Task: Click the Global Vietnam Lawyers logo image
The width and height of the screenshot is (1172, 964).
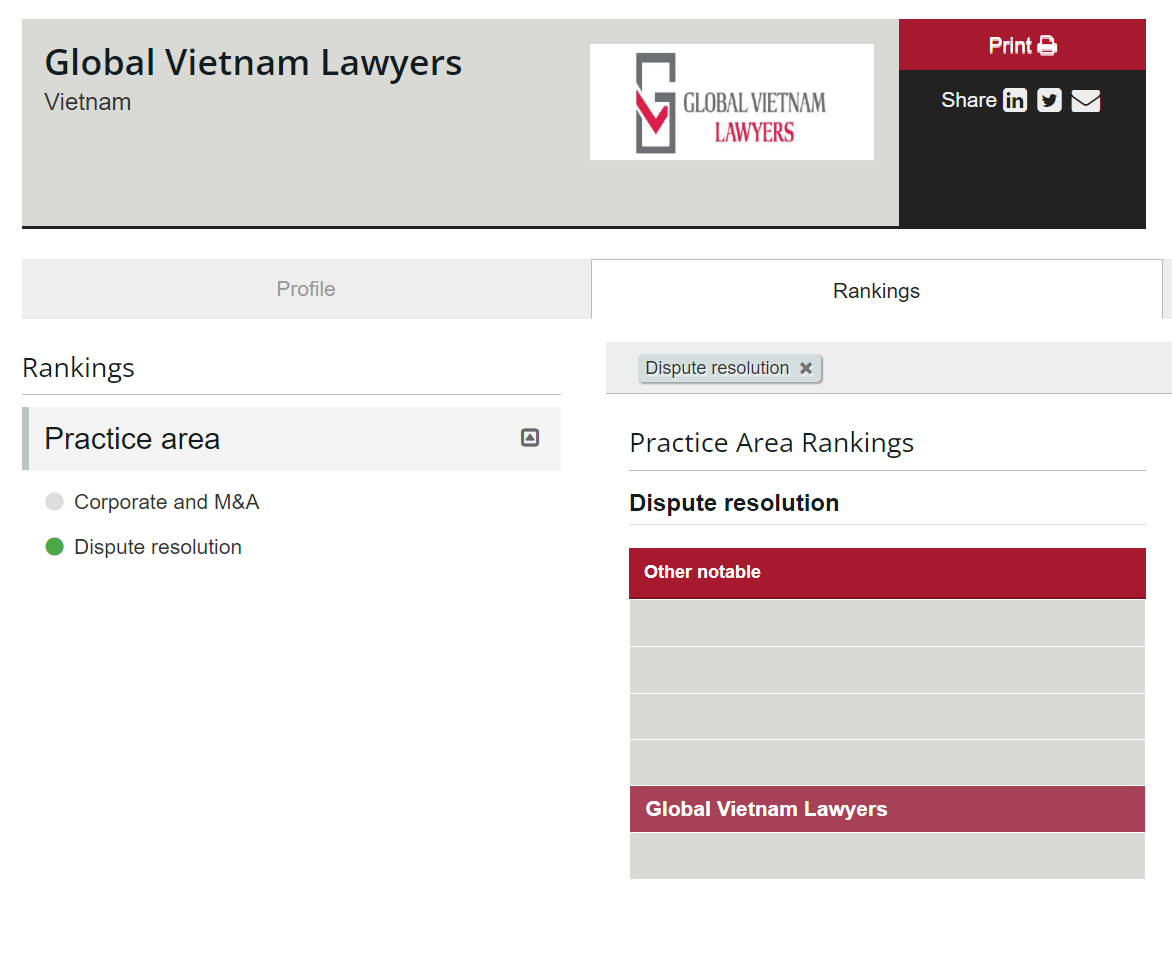Action: pos(732,102)
